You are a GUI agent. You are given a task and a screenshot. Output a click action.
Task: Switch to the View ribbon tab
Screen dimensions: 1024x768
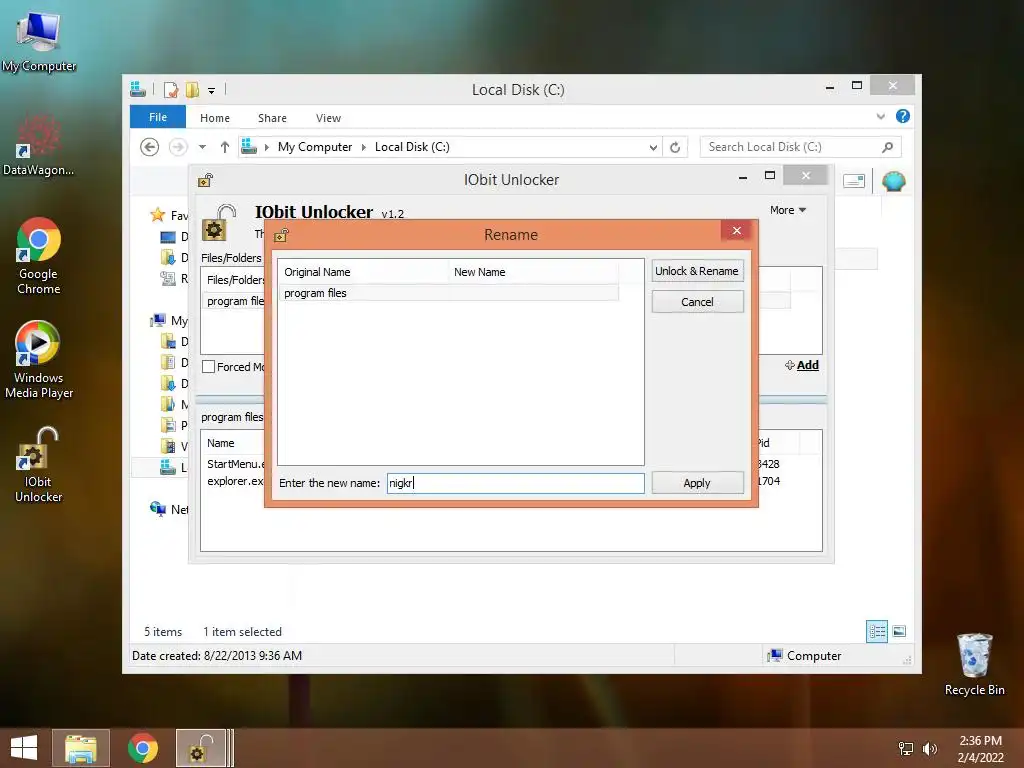pyautogui.click(x=328, y=118)
